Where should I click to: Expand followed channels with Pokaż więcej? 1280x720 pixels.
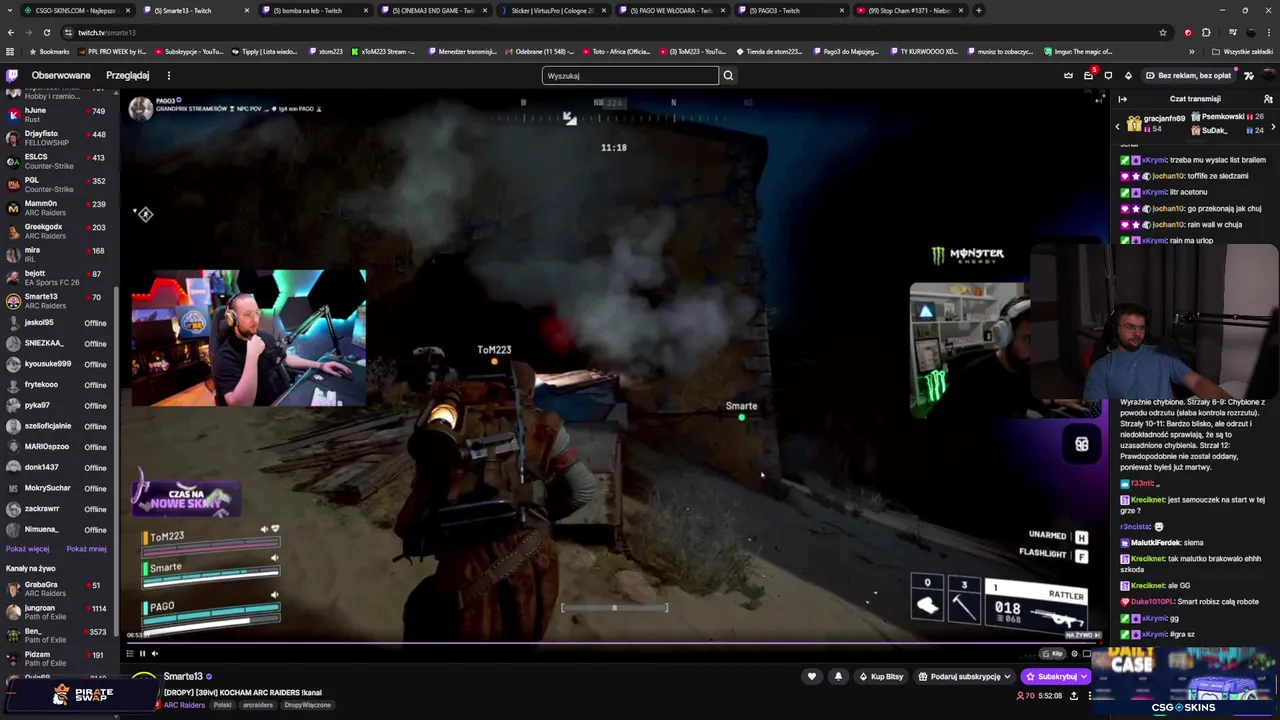27,548
